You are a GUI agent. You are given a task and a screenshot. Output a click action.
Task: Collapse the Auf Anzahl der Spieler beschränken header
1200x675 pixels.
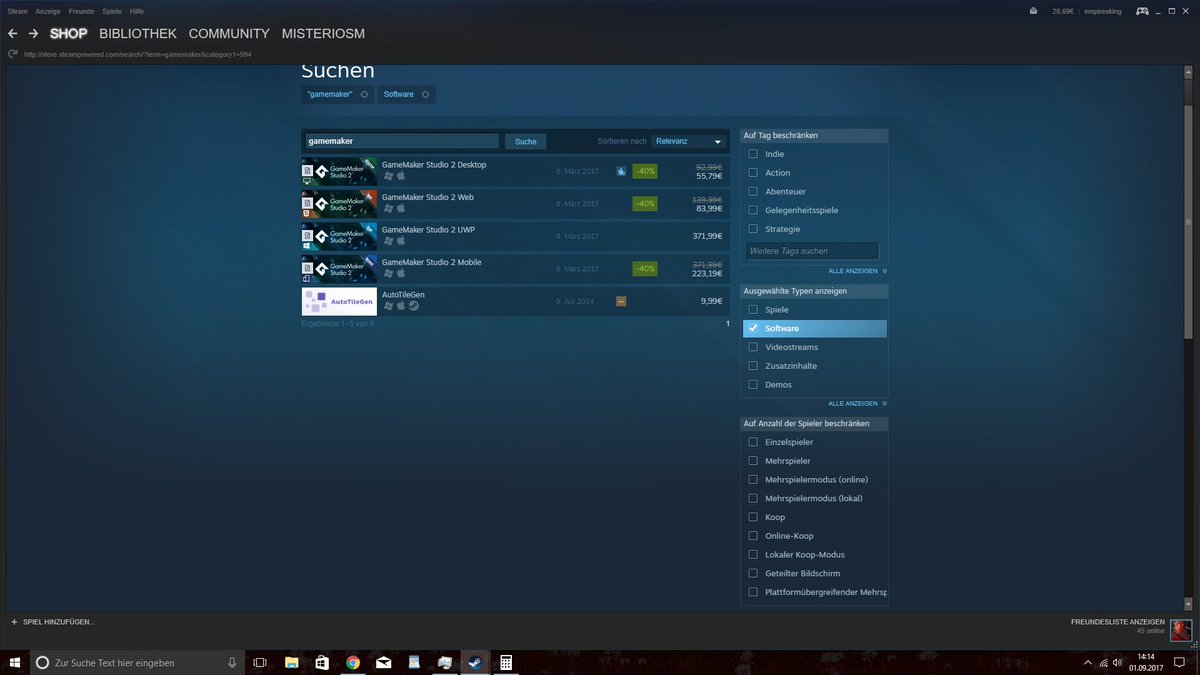pos(814,423)
